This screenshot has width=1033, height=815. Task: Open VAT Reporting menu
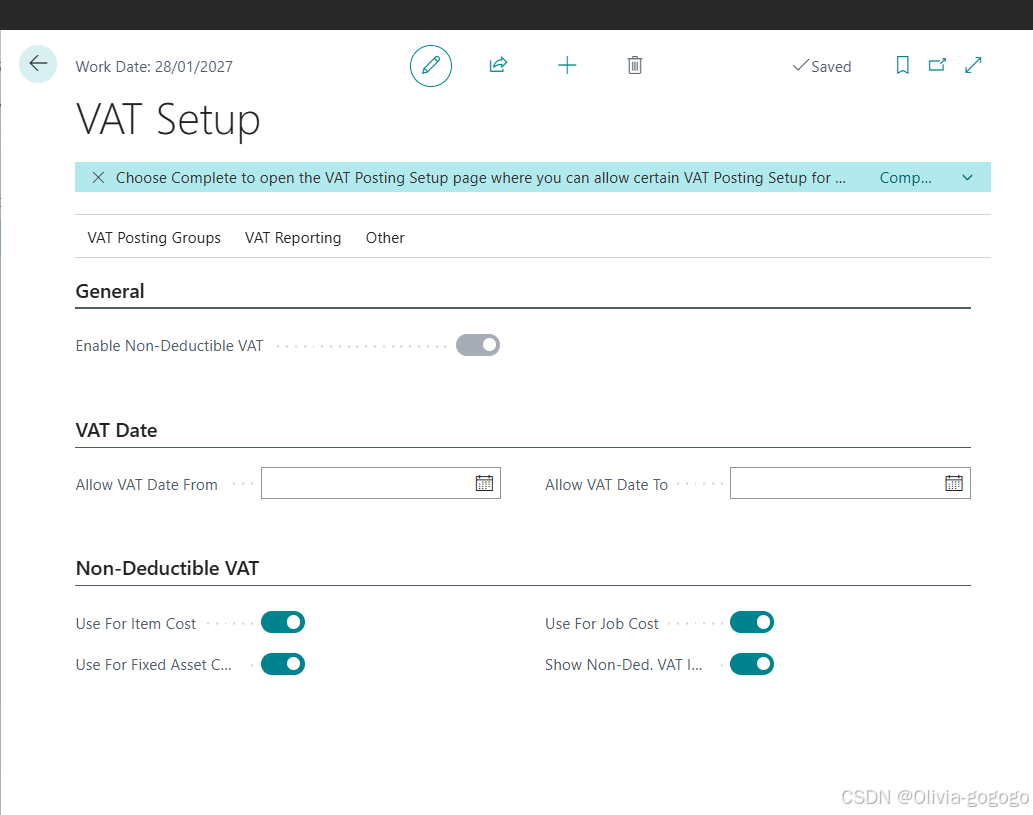pyautogui.click(x=293, y=238)
